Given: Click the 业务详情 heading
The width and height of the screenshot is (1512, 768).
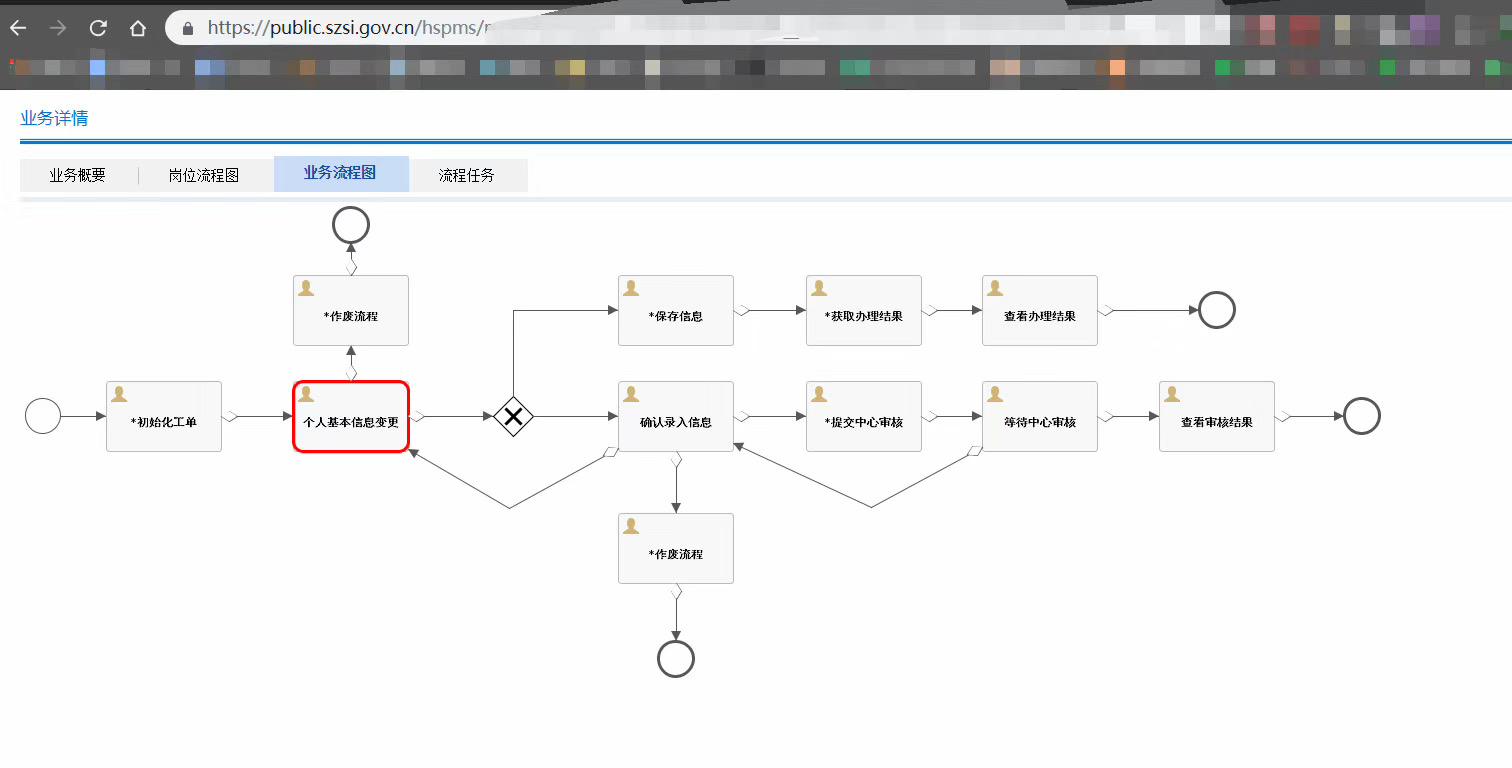Looking at the screenshot, I should pos(54,118).
